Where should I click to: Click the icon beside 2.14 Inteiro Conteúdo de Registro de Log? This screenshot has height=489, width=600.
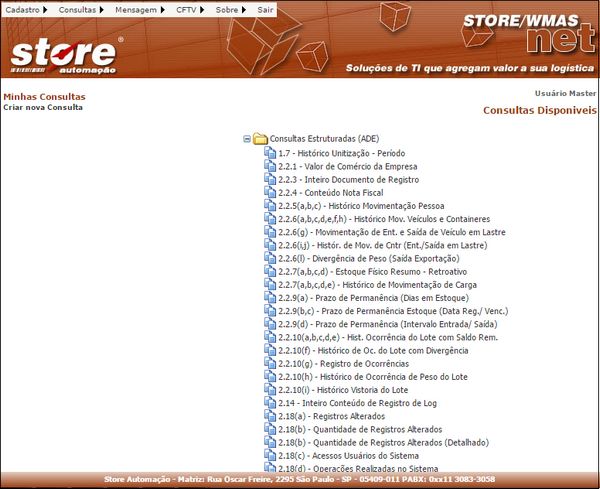[x=269, y=401]
